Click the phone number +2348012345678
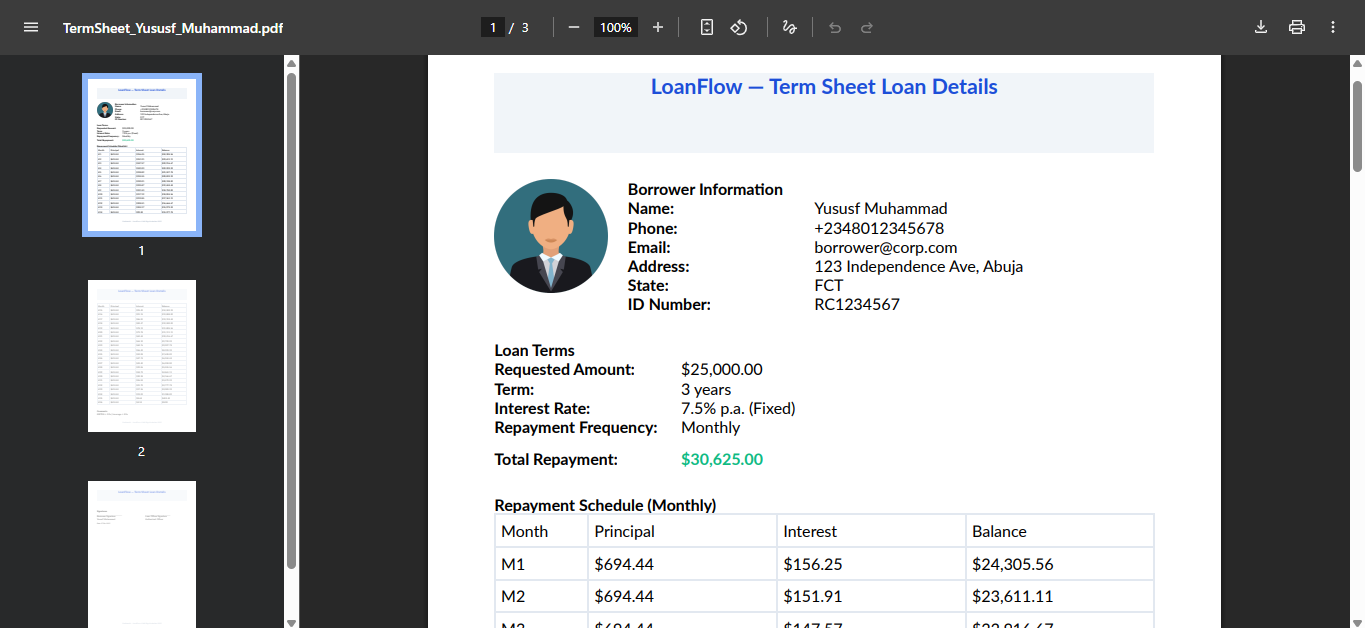The height and width of the screenshot is (628, 1365). tap(879, 228)
